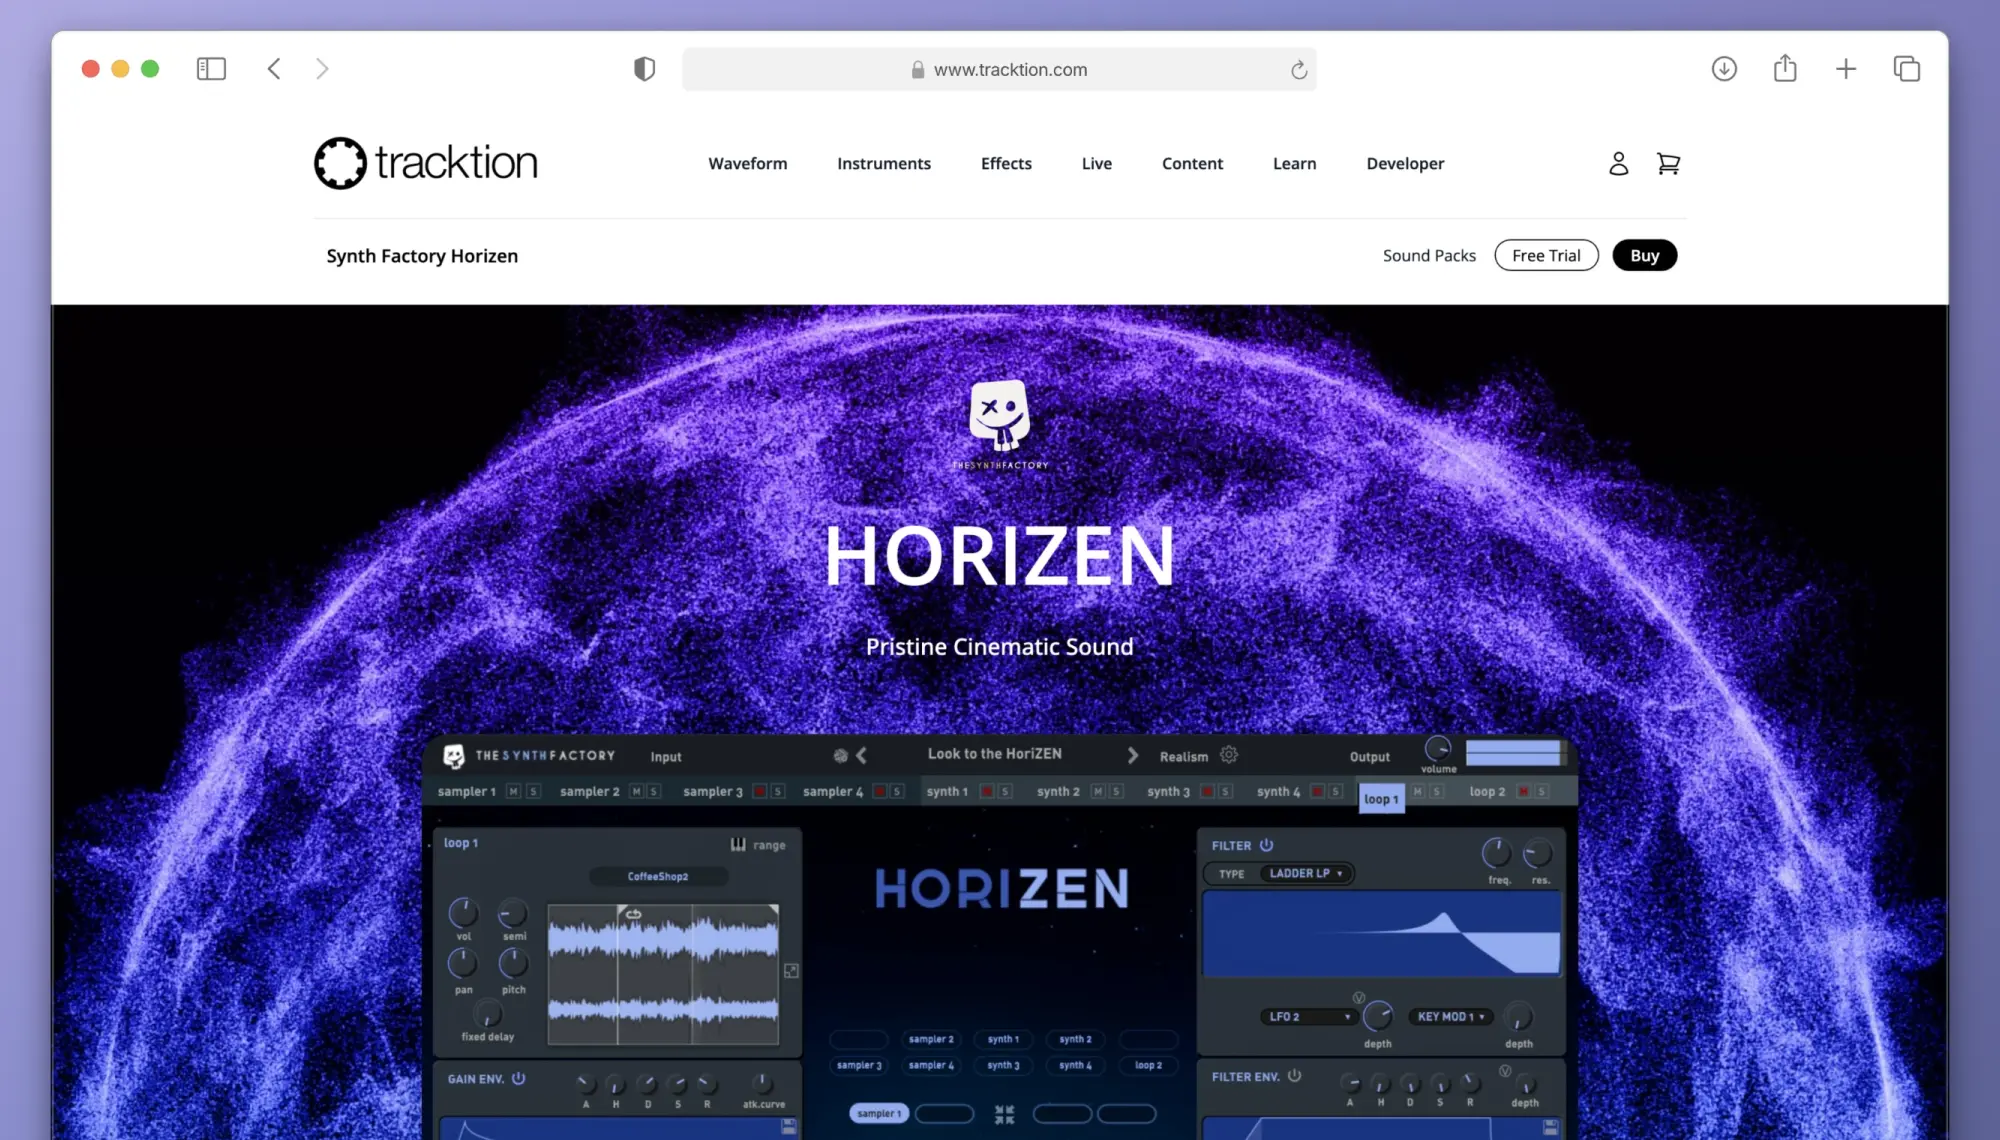Click the Buy button
This screenshot has width=2000, height=1140.
(x=1644, y=255)
